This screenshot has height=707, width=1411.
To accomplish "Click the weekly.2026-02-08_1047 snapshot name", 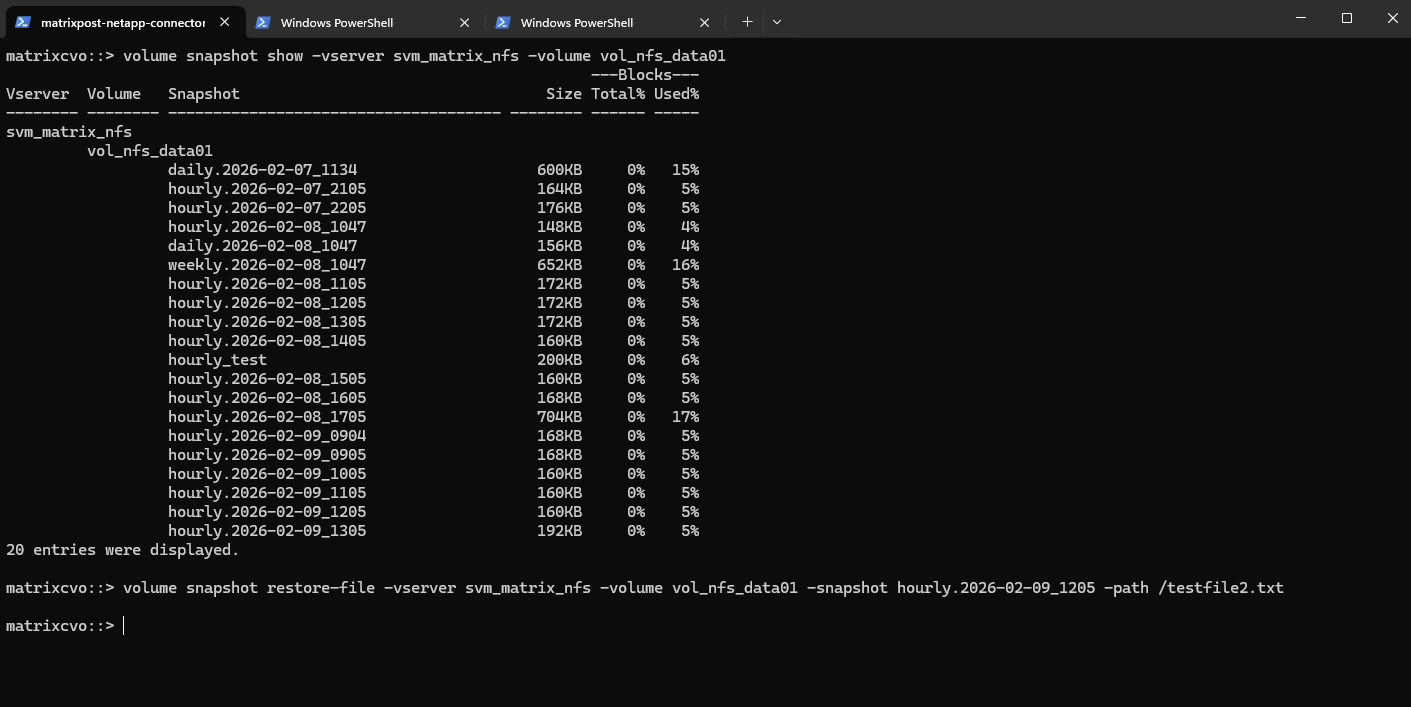I will [x=267, y=265].
